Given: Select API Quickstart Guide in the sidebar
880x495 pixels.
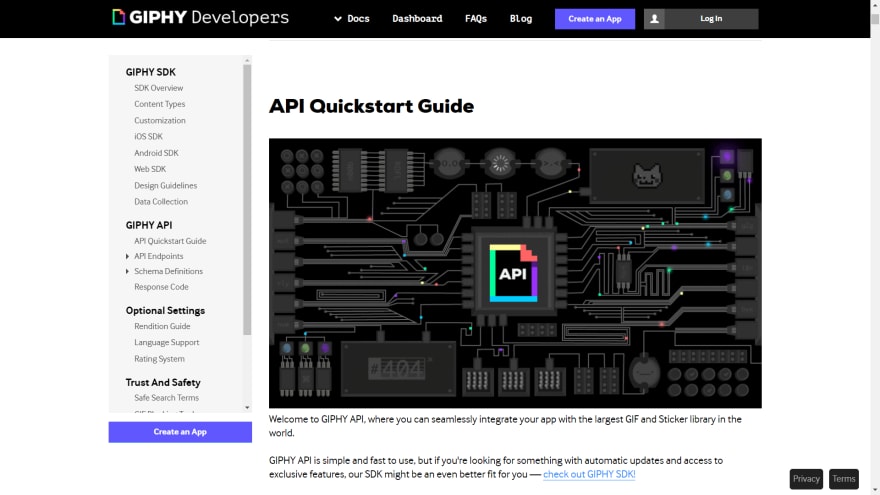Looking at the screenshot, I should pyautogui.click(x=170, y=241).
